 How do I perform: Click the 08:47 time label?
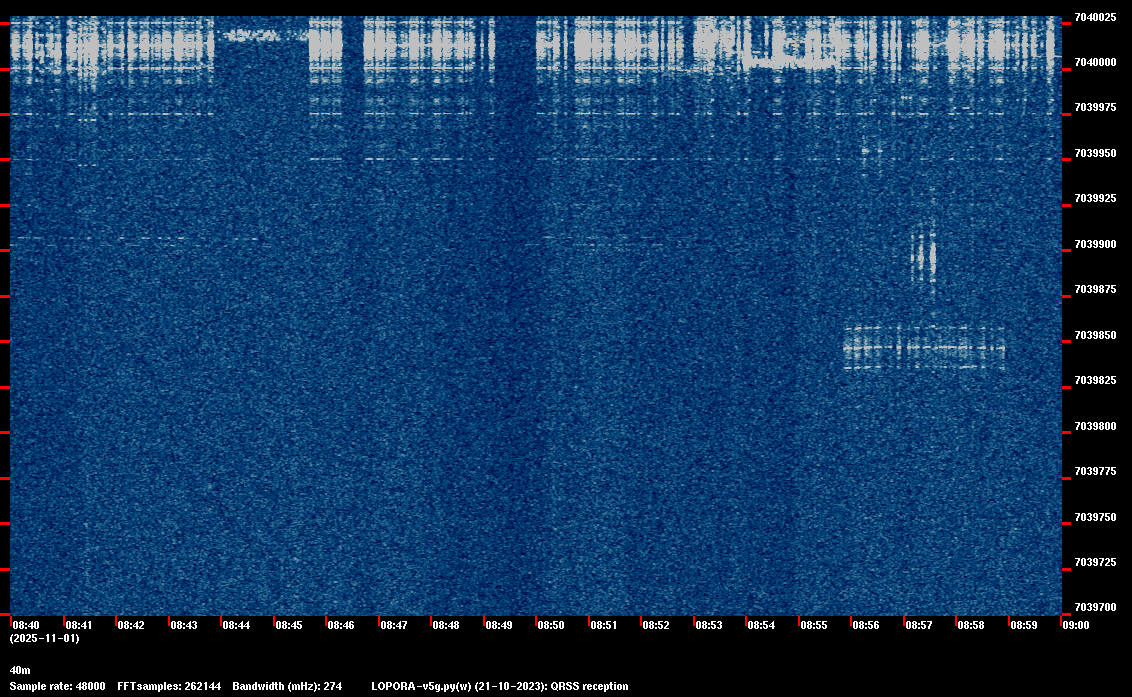[394, 625]
